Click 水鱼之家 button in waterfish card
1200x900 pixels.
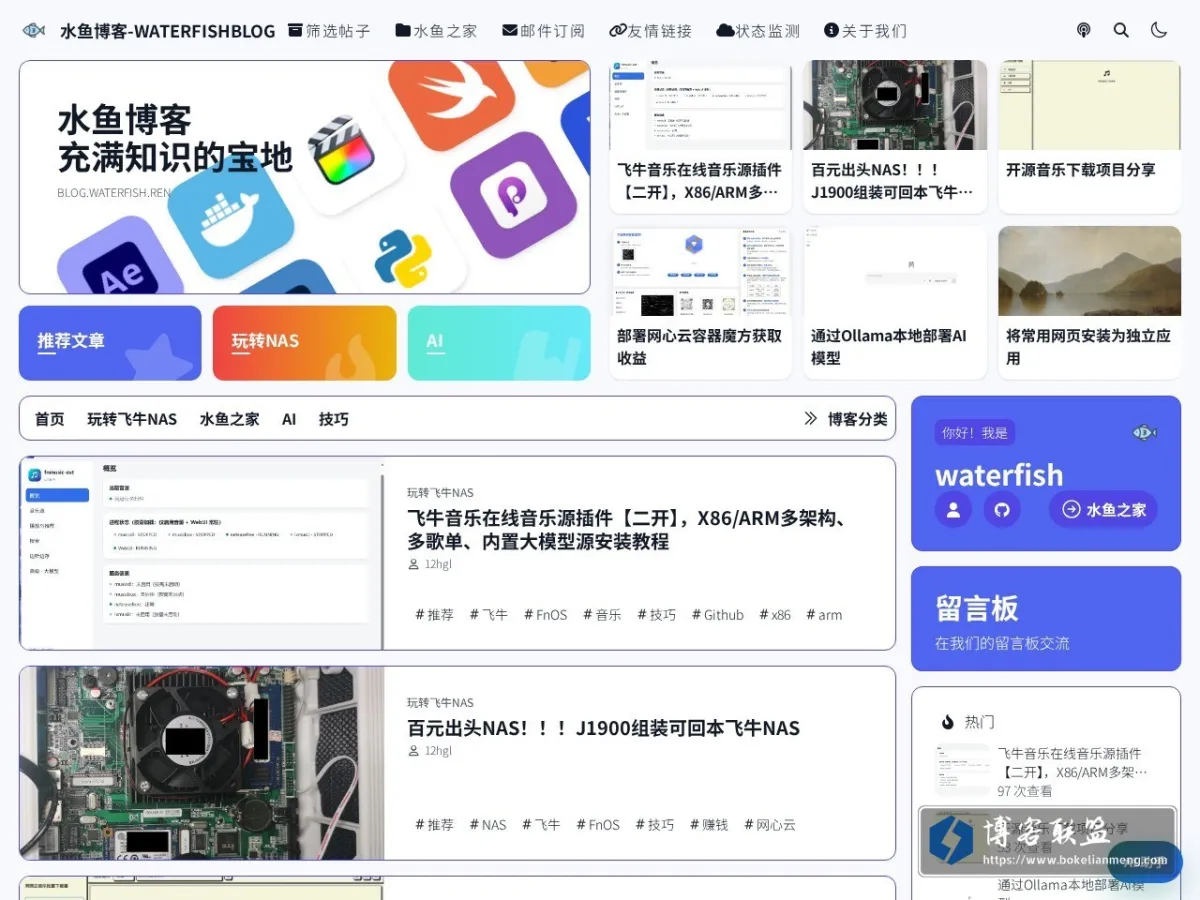(1103, 510)
